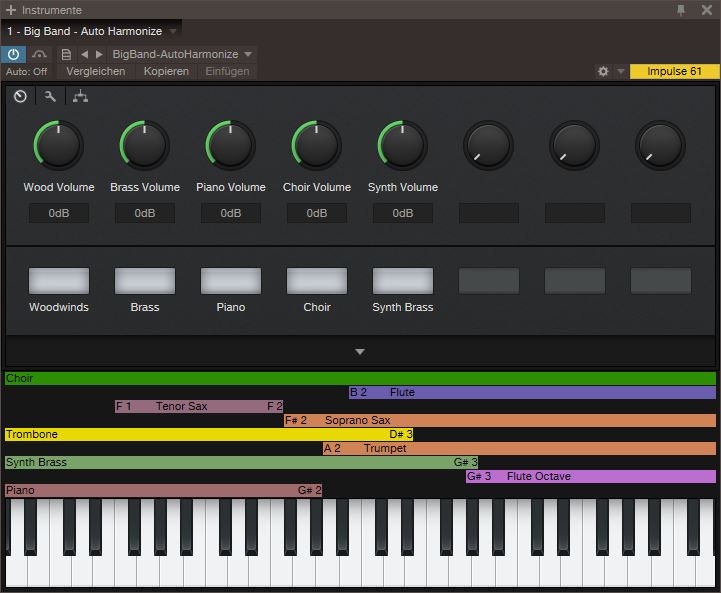Adjust the Wood Volume knob
Image resolution: width=721 pixels, height=593 pixels.
pyautogui.click(x=58, y=145)
